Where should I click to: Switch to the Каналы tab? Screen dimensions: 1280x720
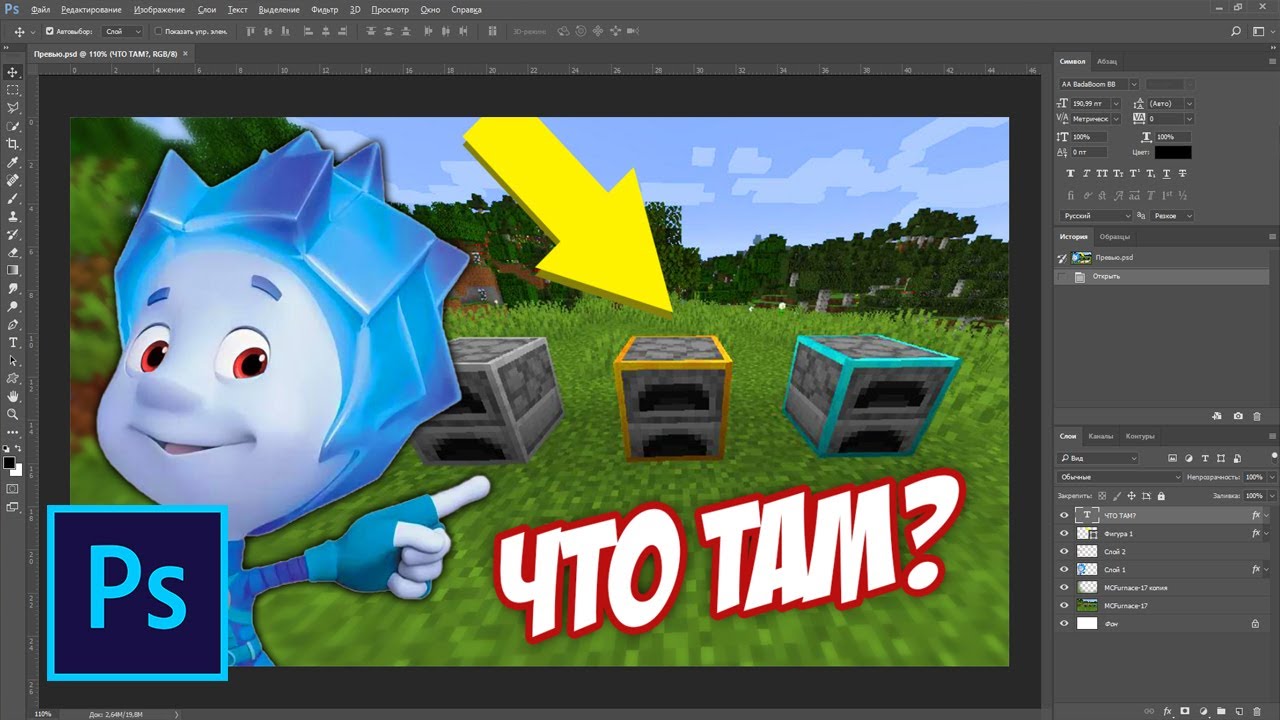pos(1101,437)
